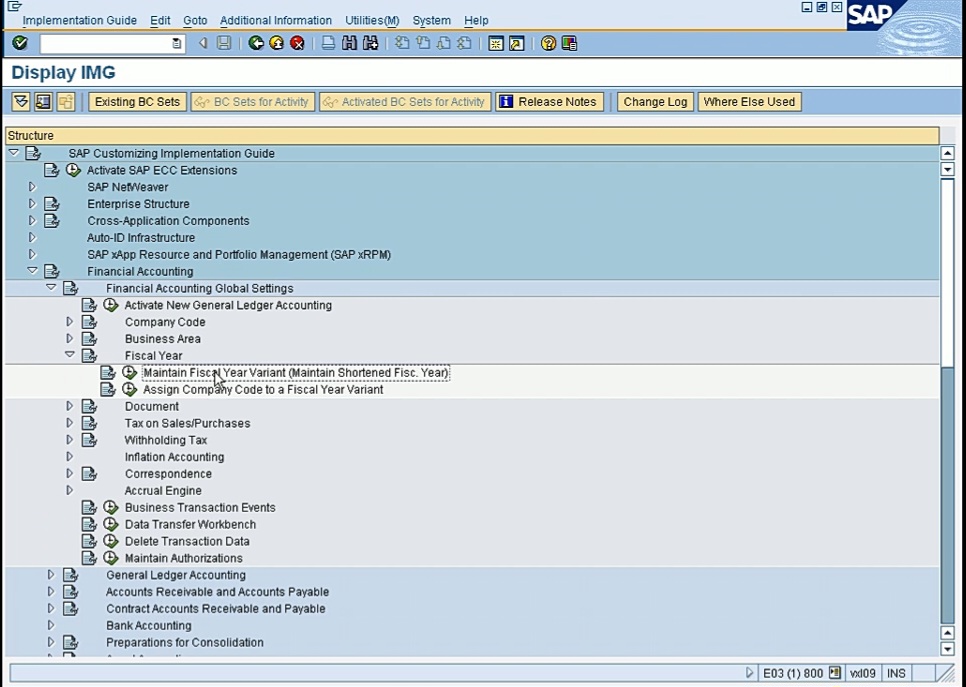Expand the SAP NetWeaver node

32,187
